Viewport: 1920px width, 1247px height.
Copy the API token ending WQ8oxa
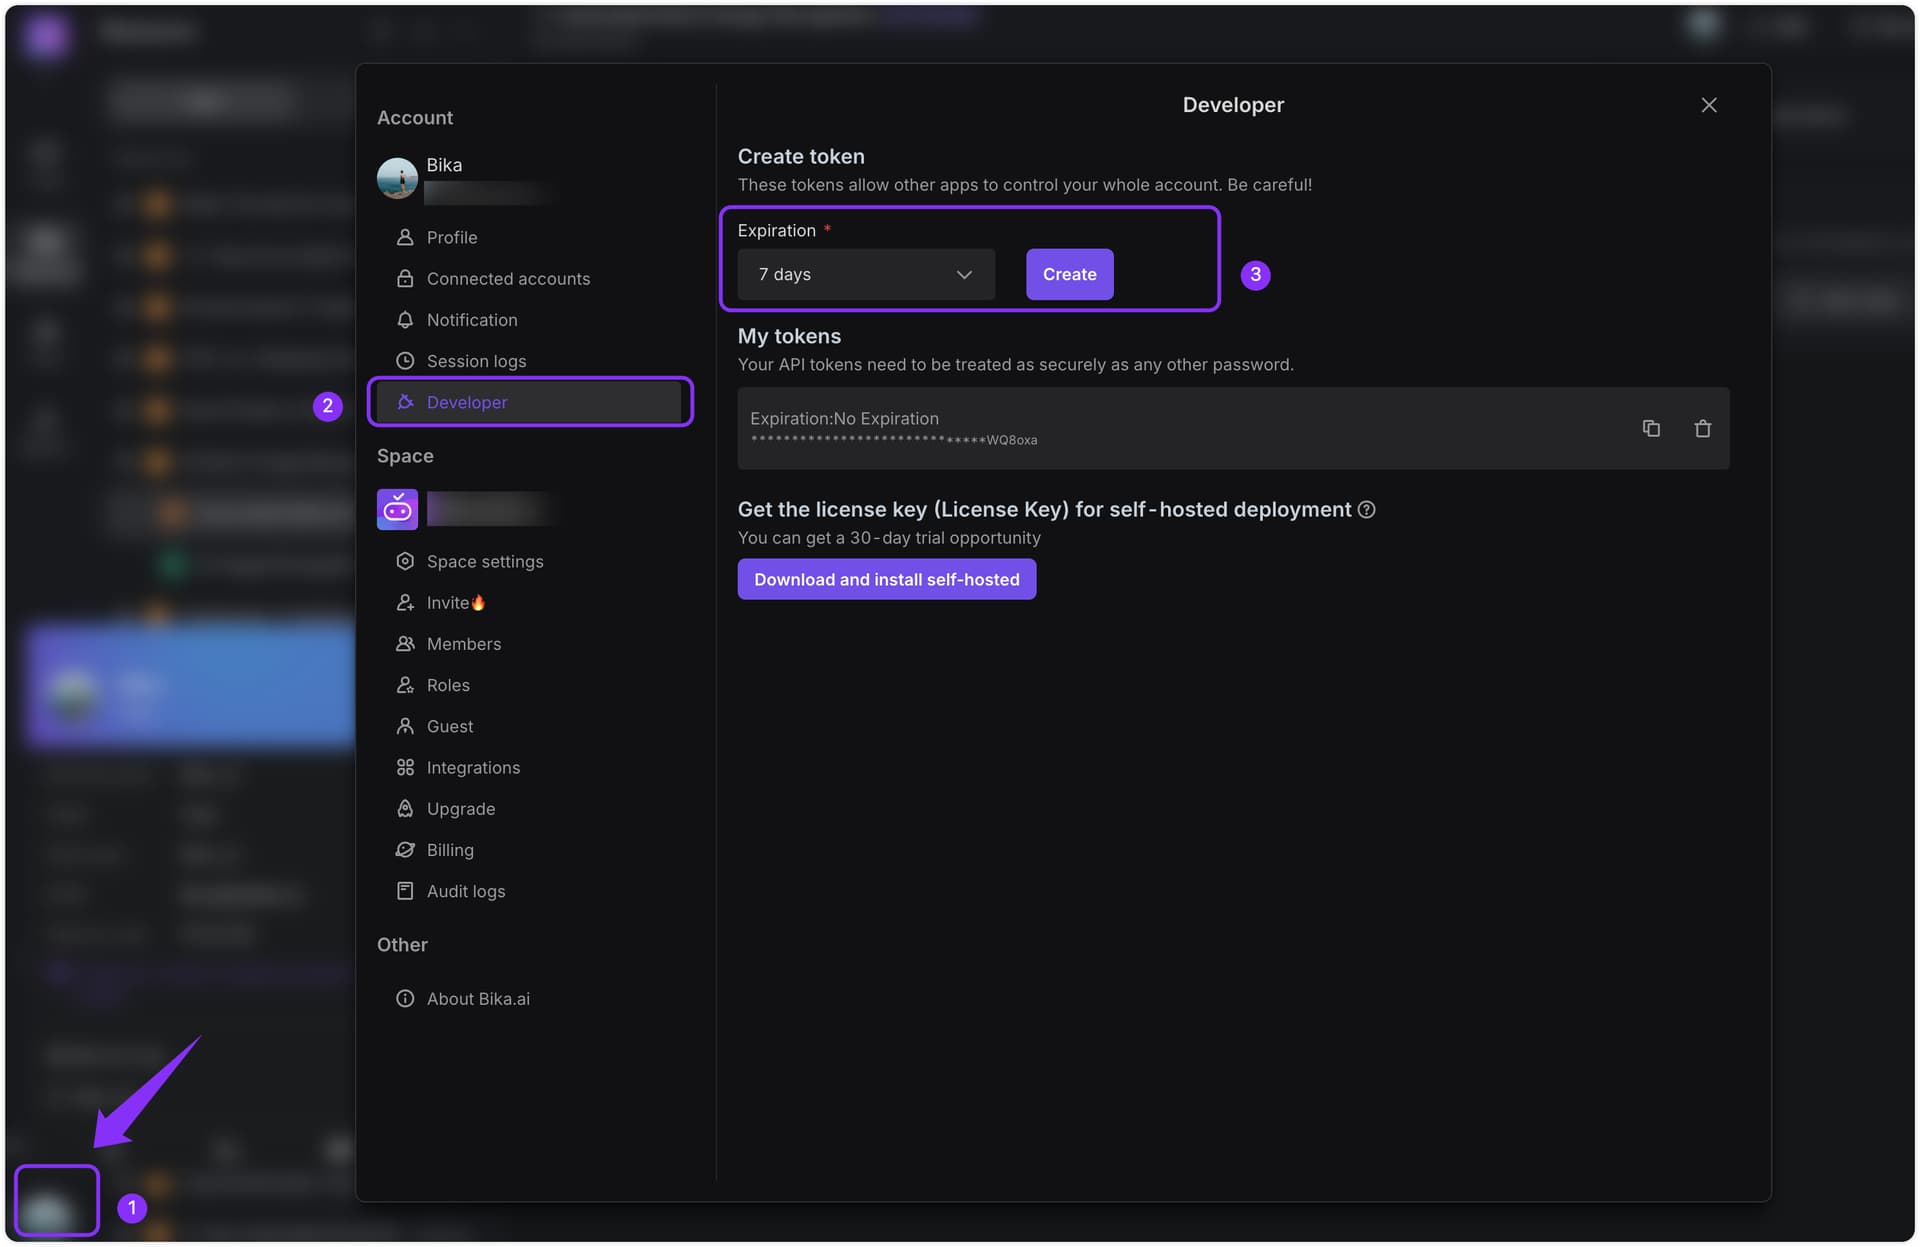coord(1651,428)
